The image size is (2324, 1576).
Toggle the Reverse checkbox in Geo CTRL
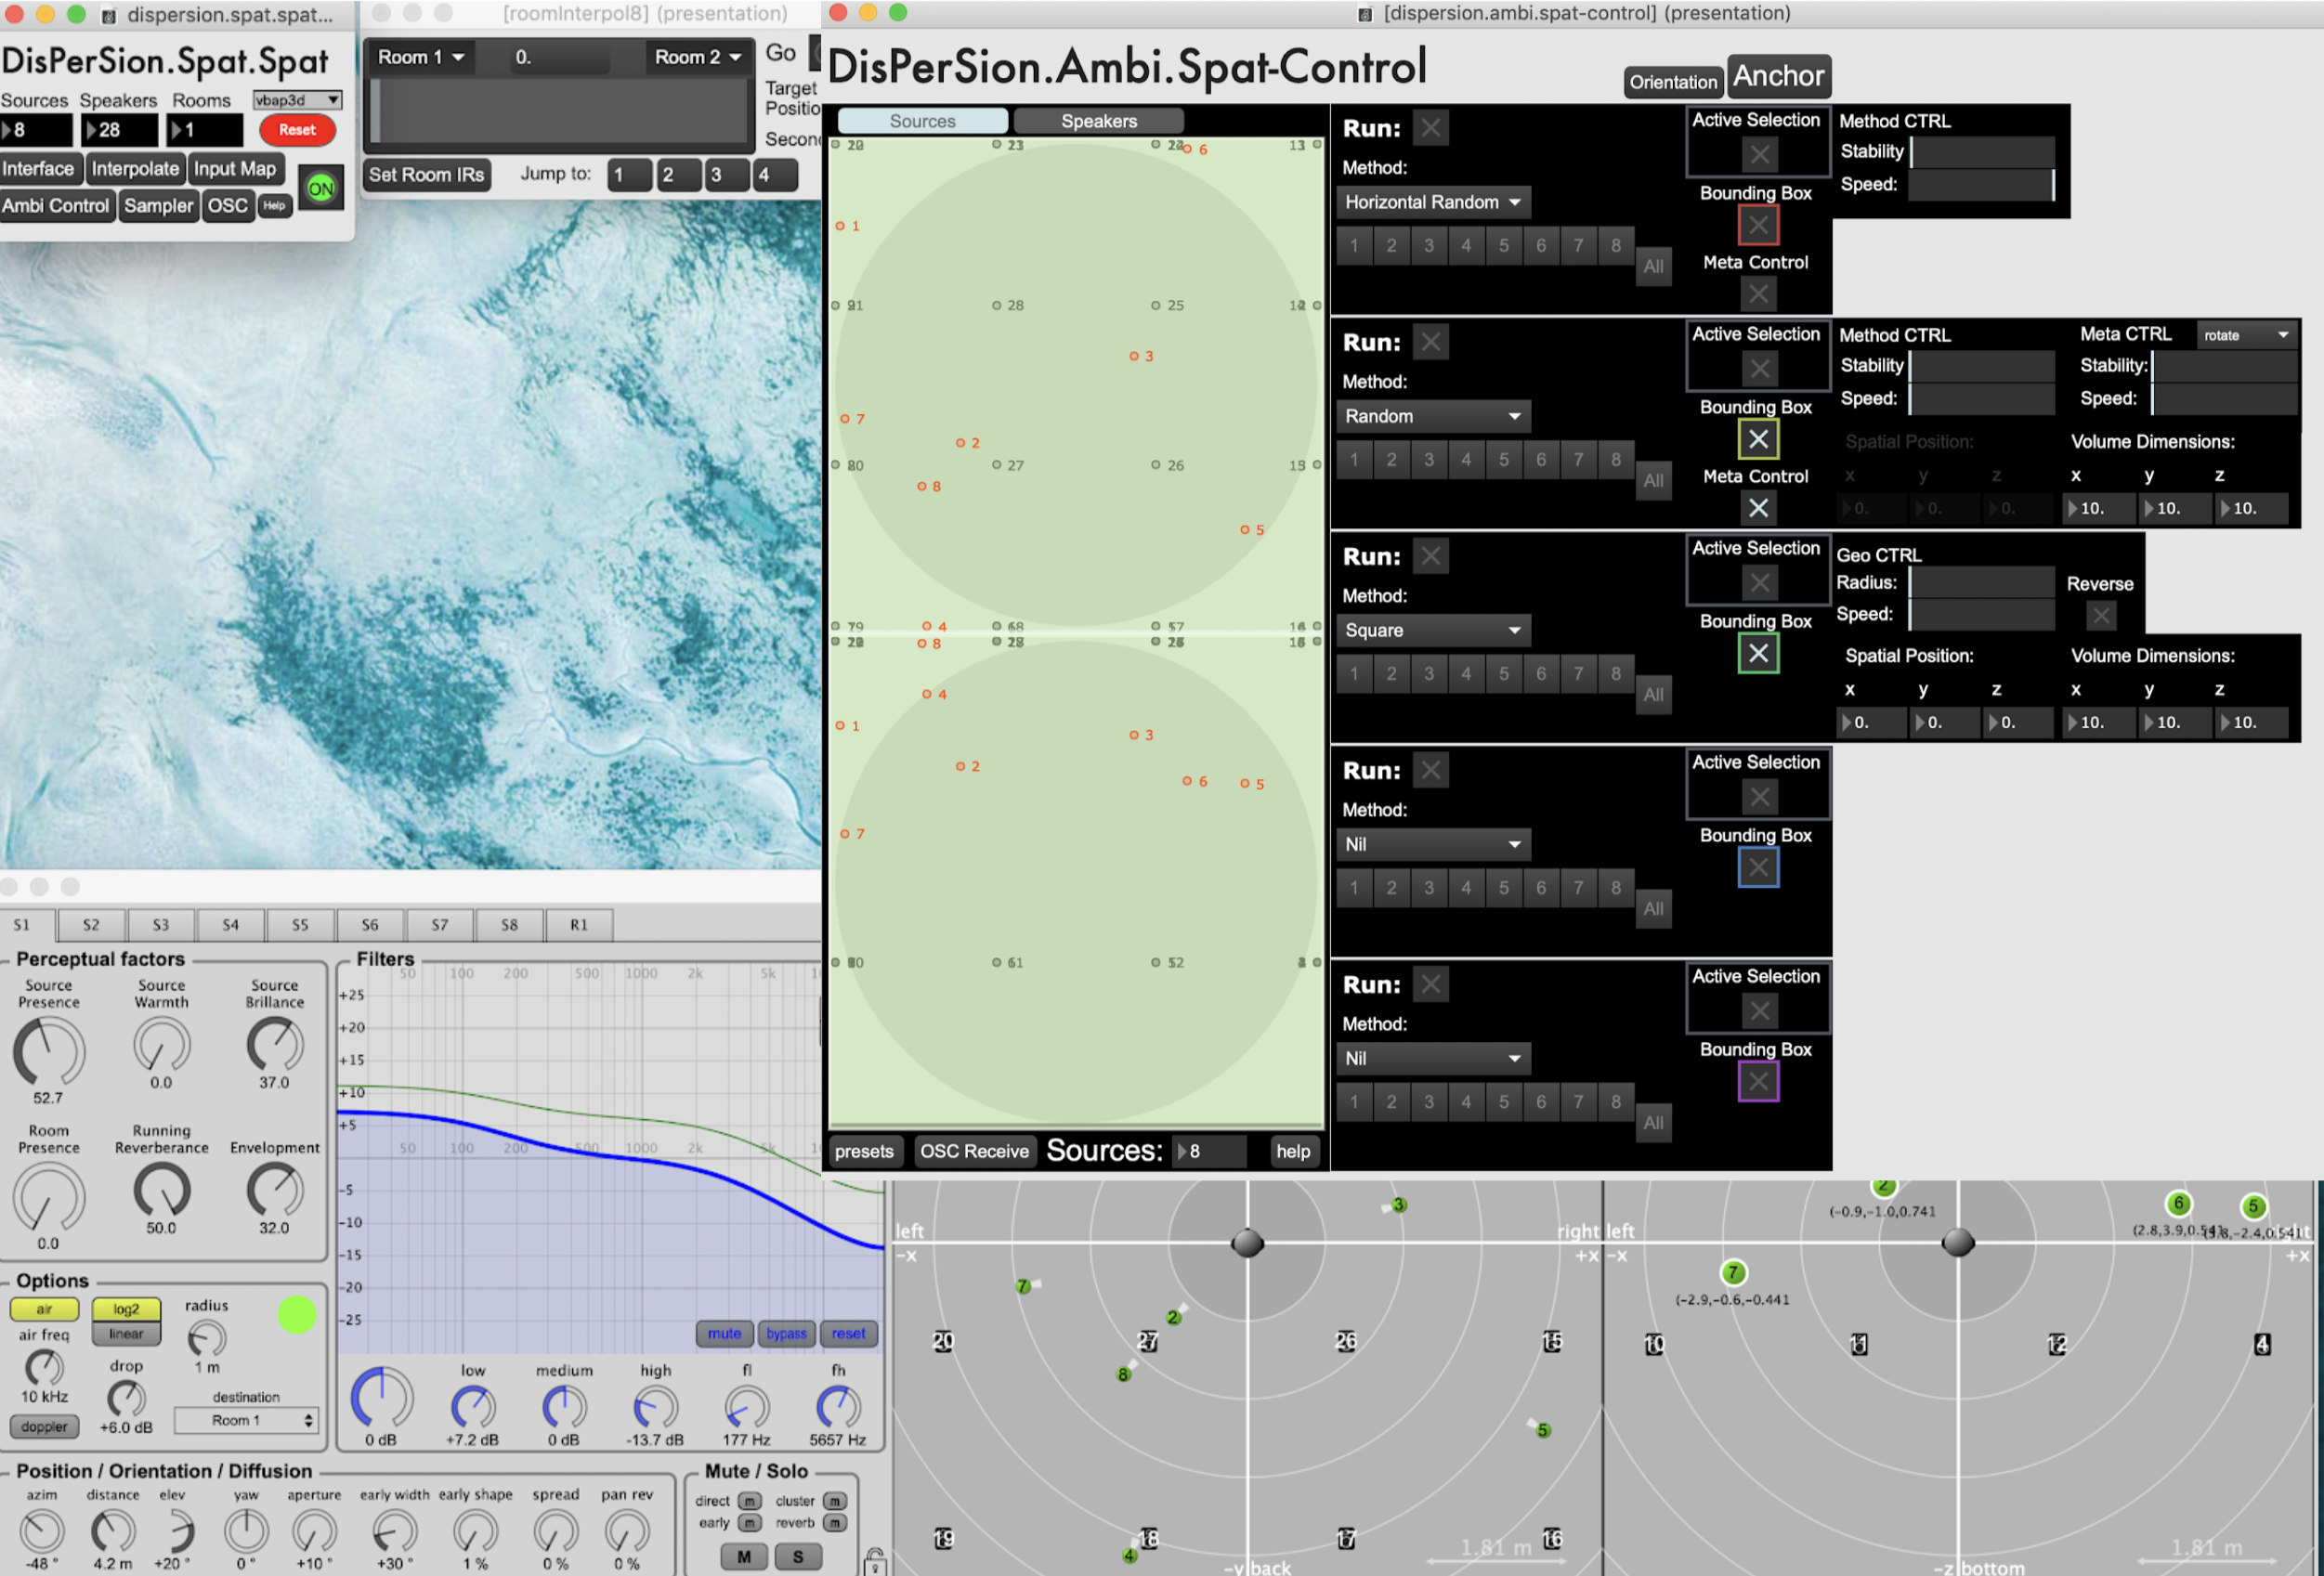click(2101, 616)
